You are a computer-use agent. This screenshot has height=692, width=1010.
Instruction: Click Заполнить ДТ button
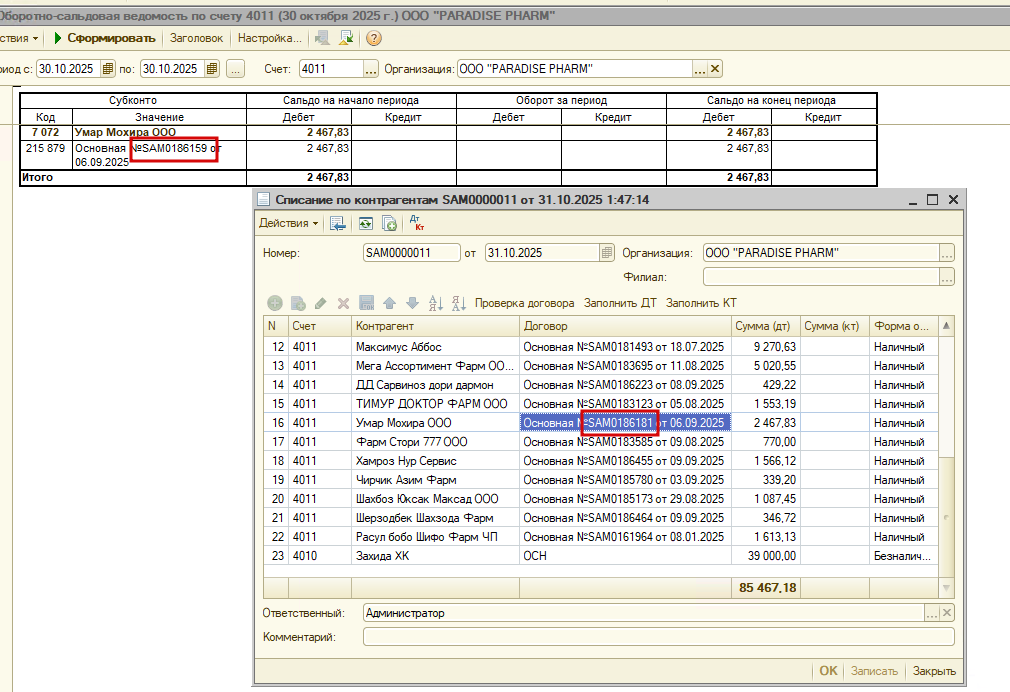click(620, 303)
